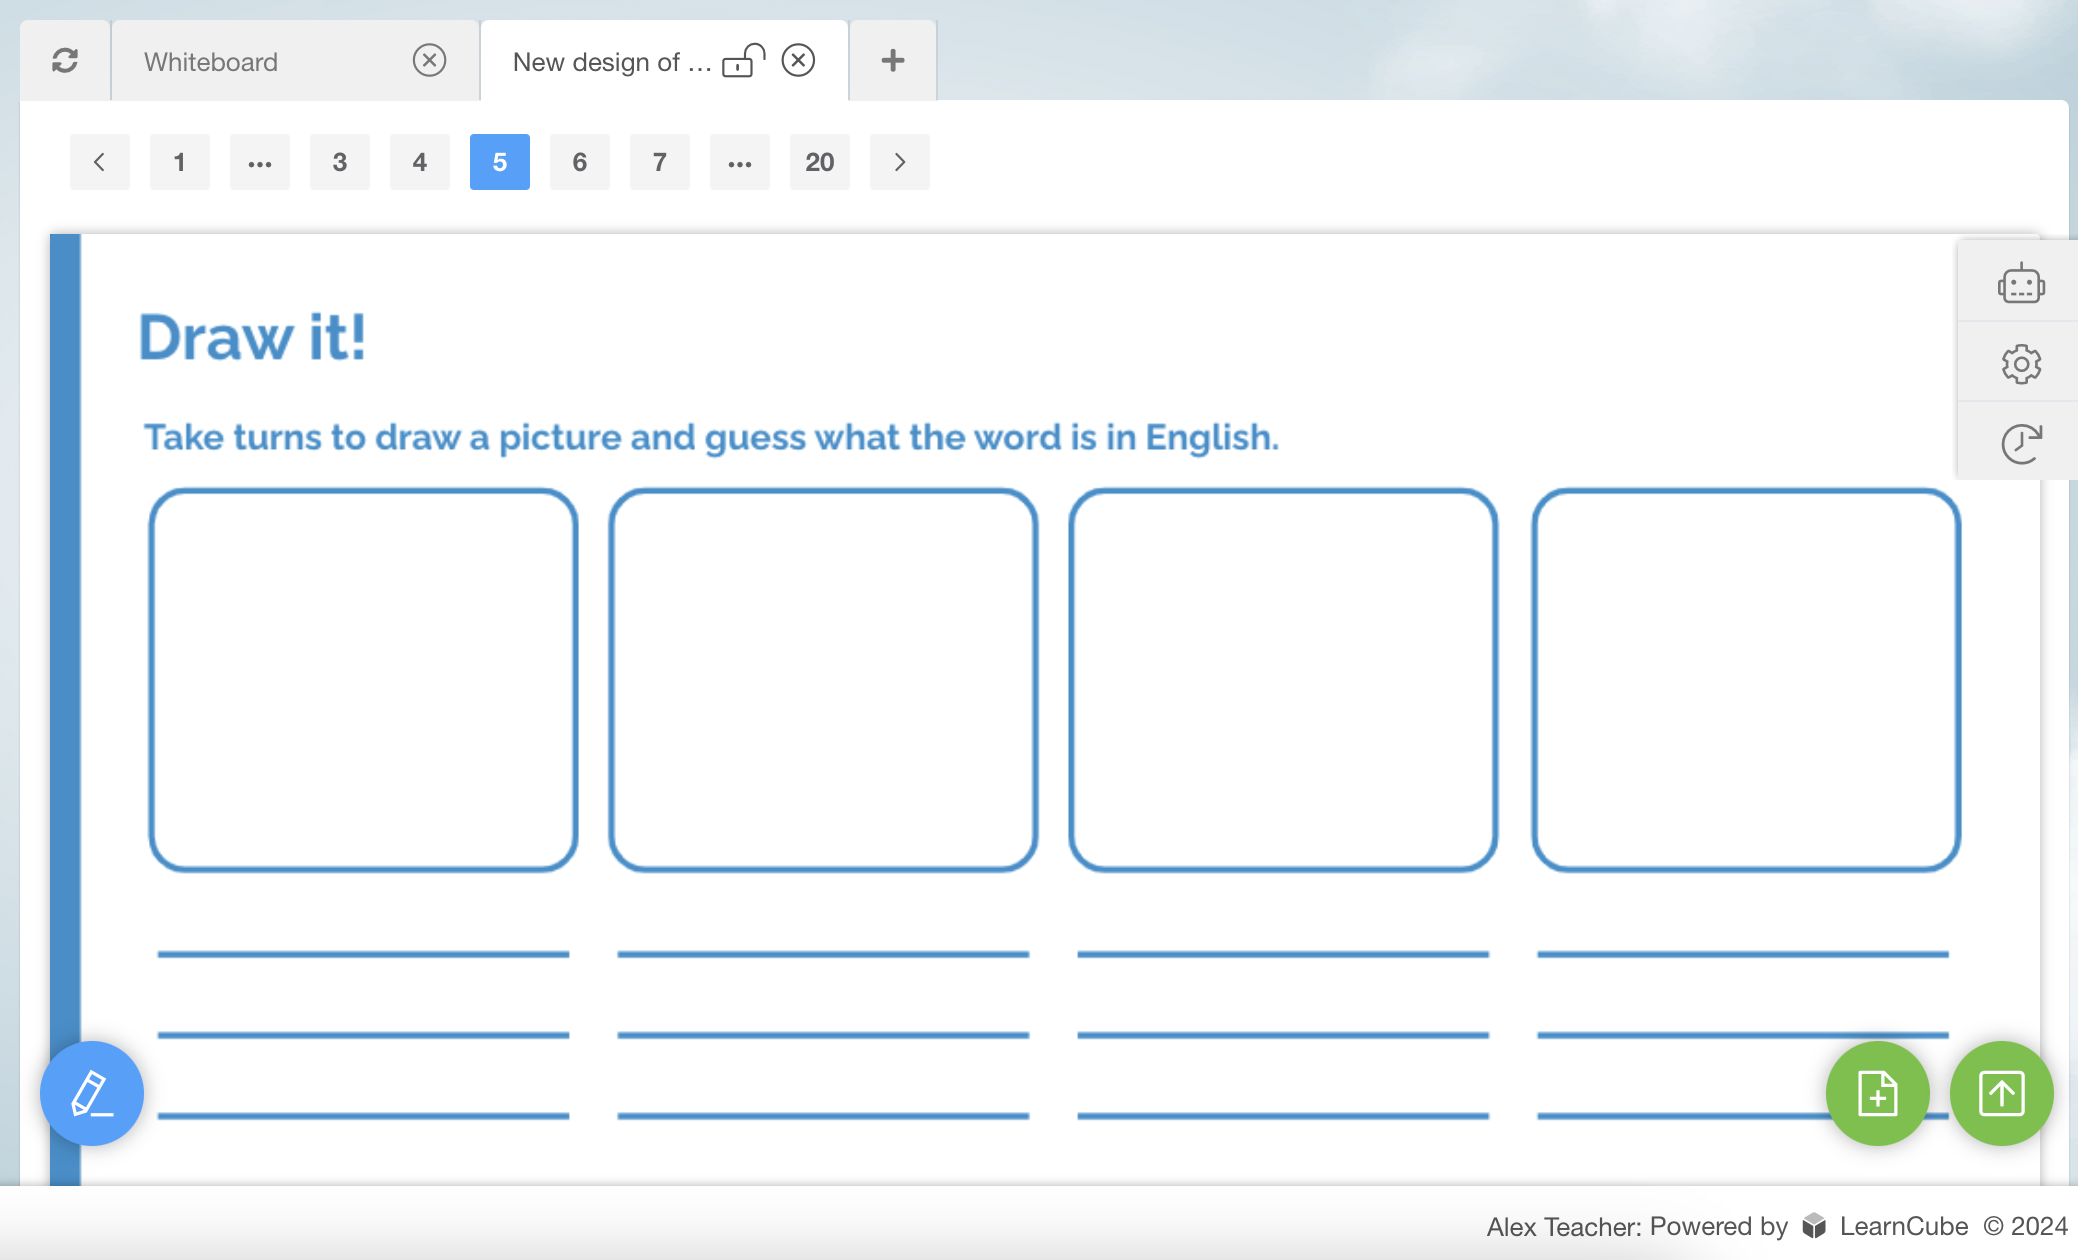Navigate to page 6
The image size is (2078, 1260).
(x=579, y=161)
